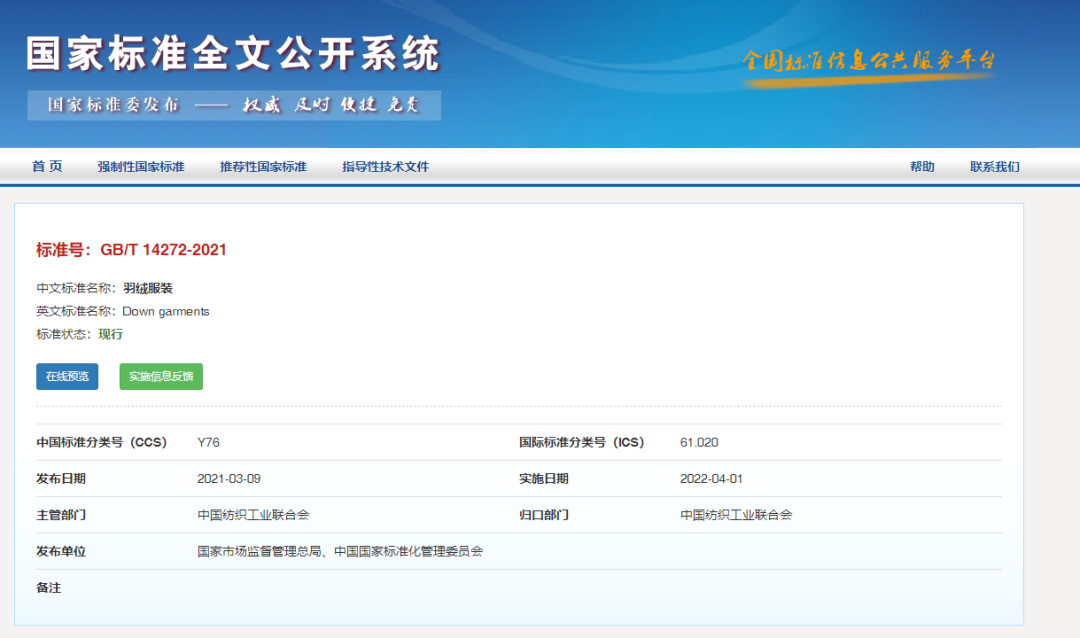Open the 推荐性国家标准 menu

[x=265, y=166]
